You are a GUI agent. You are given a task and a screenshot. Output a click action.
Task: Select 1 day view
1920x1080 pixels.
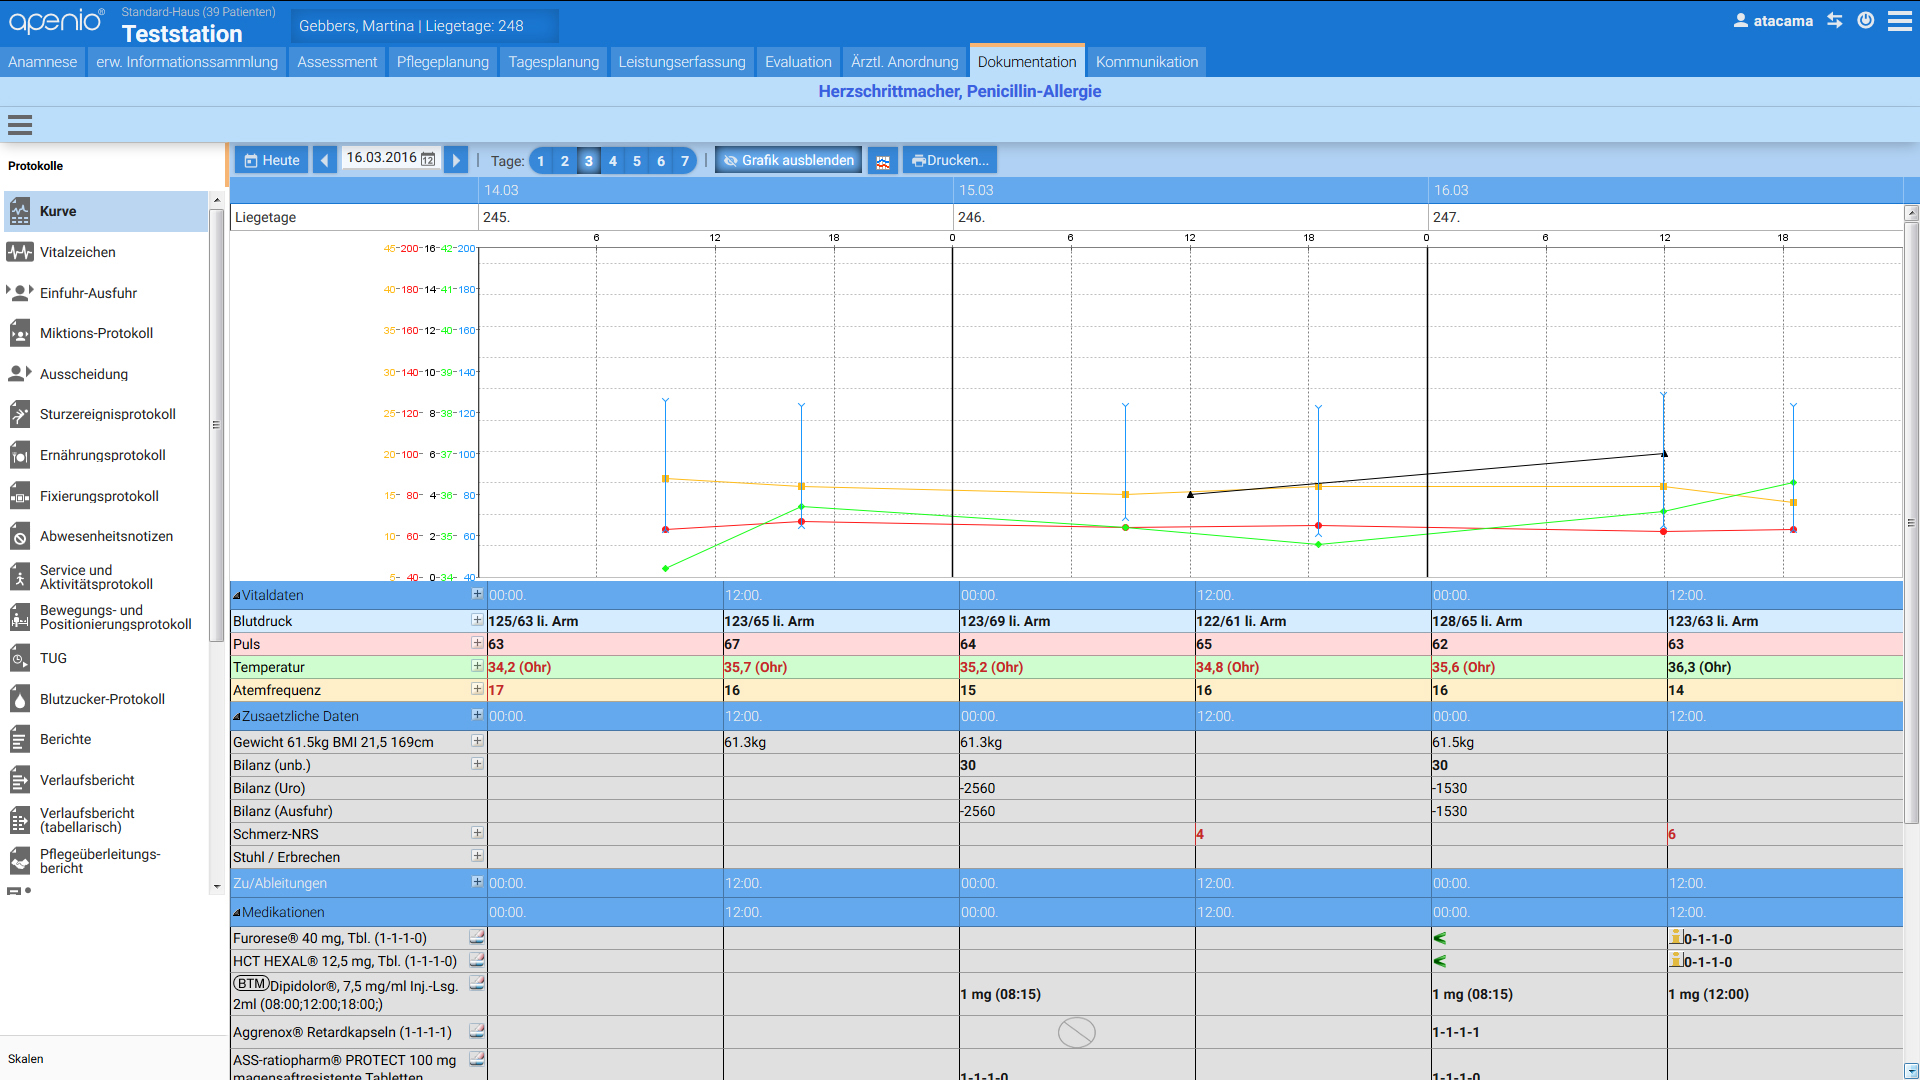pyautogui.click(x=541, y=161)
